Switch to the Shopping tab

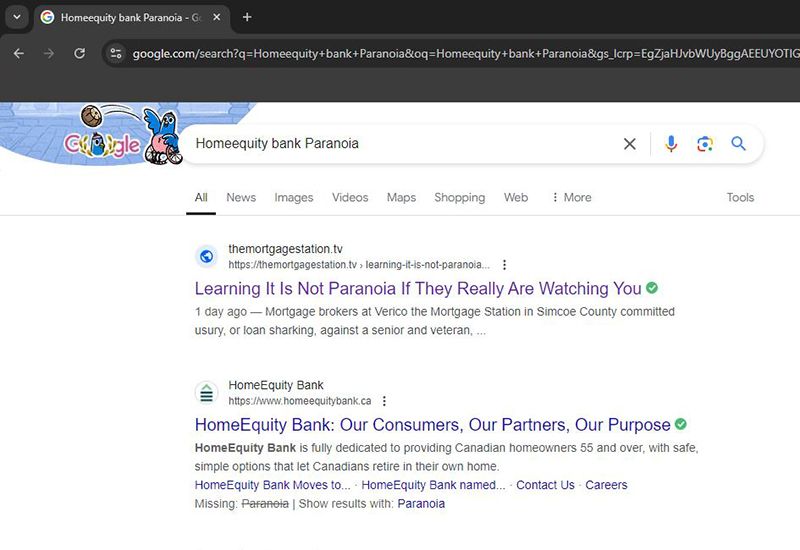pyautogui.click(x=460, y=197)
